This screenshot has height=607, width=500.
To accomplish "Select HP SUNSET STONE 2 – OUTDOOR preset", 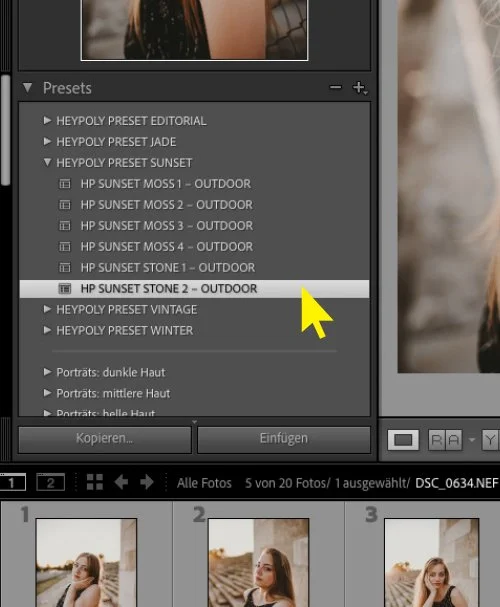I will click(194, 288).
